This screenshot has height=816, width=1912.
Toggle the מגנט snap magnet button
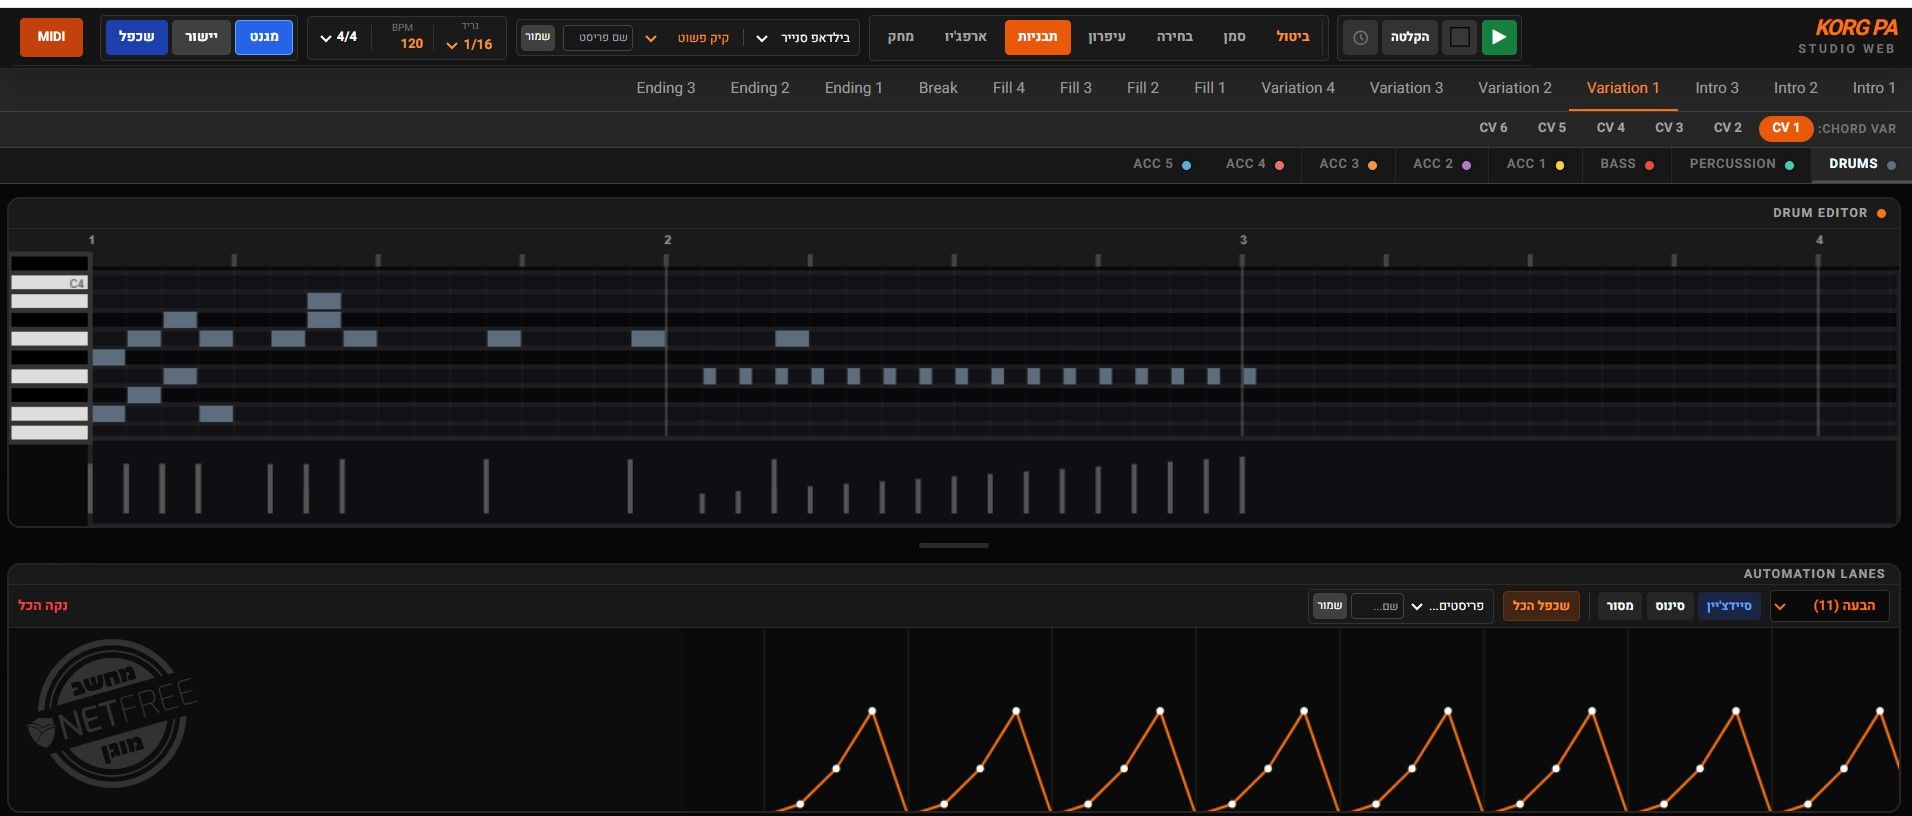[264, 37]
